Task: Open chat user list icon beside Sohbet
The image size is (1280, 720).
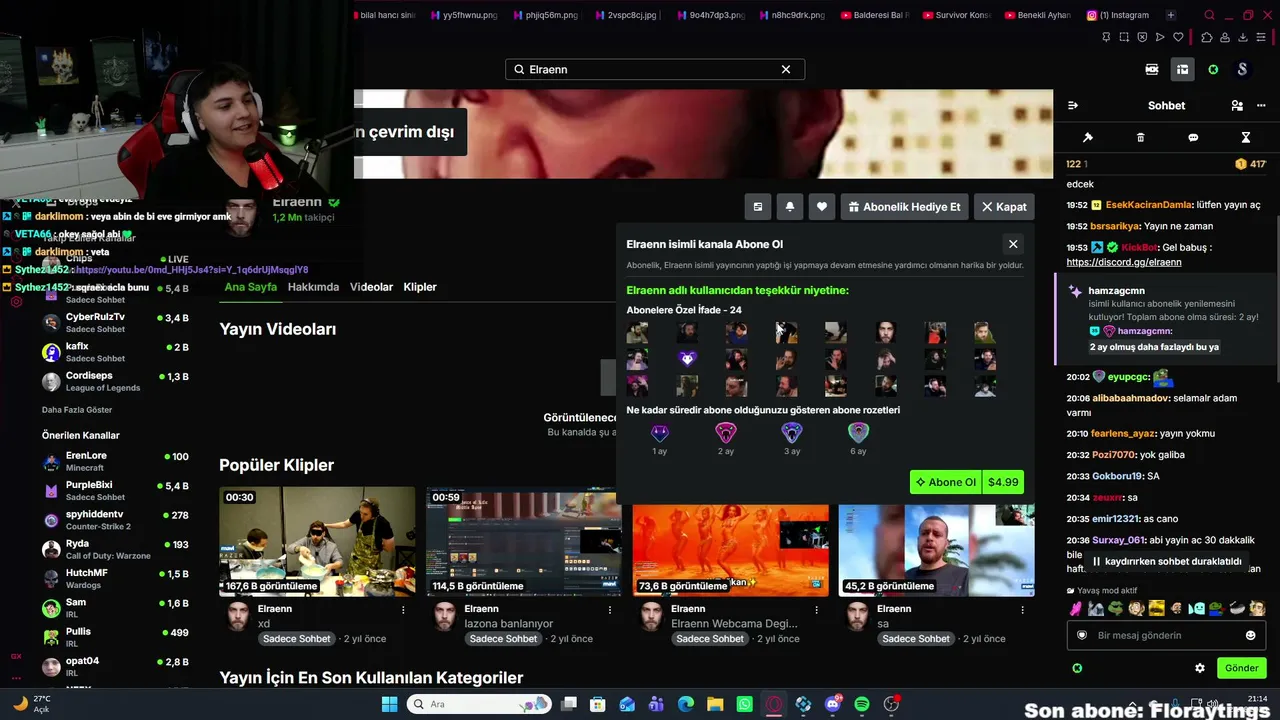Action: (x=1237, y=105)
